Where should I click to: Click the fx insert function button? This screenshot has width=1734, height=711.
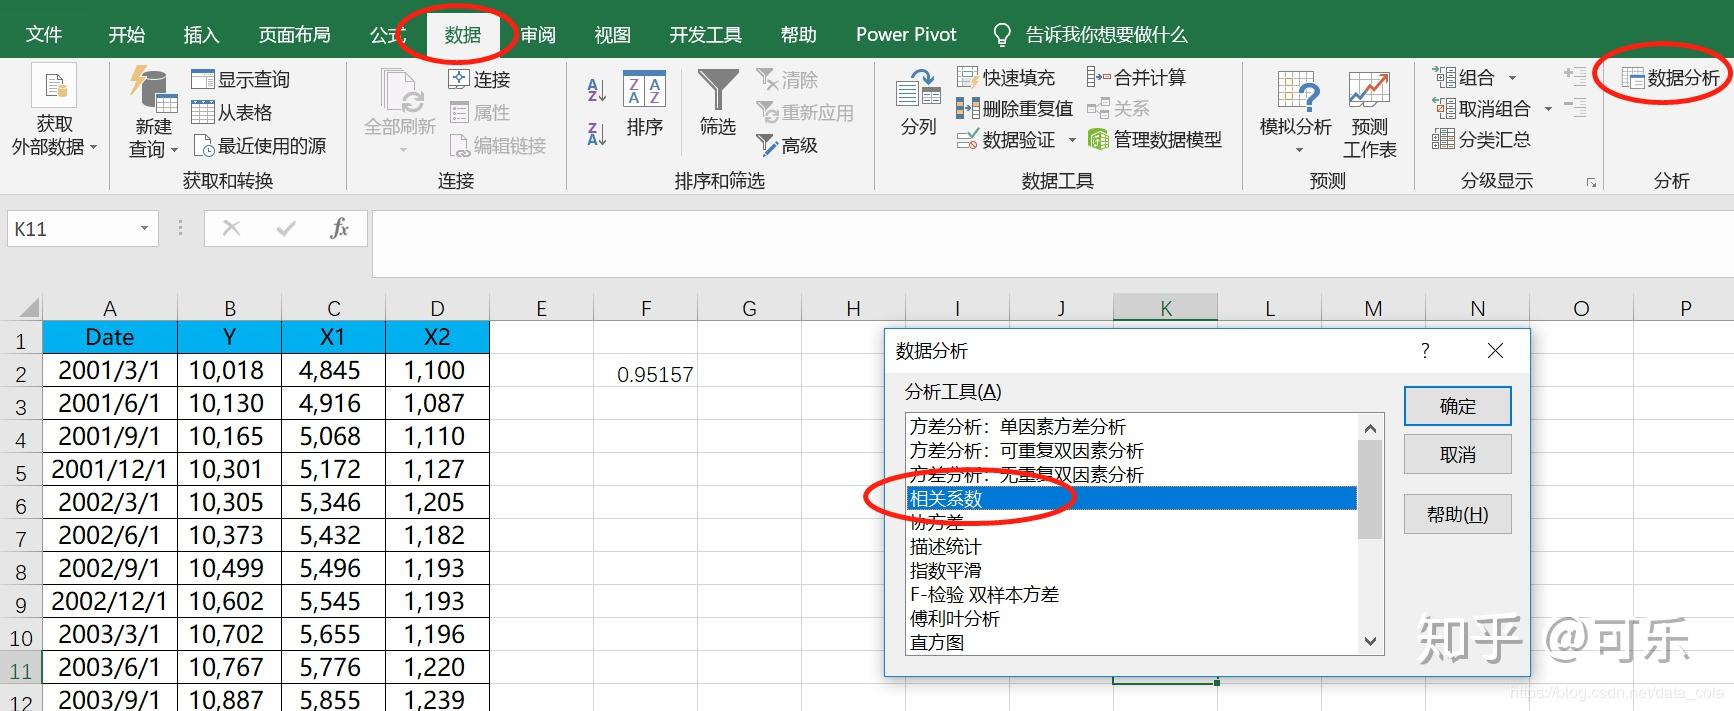point(339,229)
